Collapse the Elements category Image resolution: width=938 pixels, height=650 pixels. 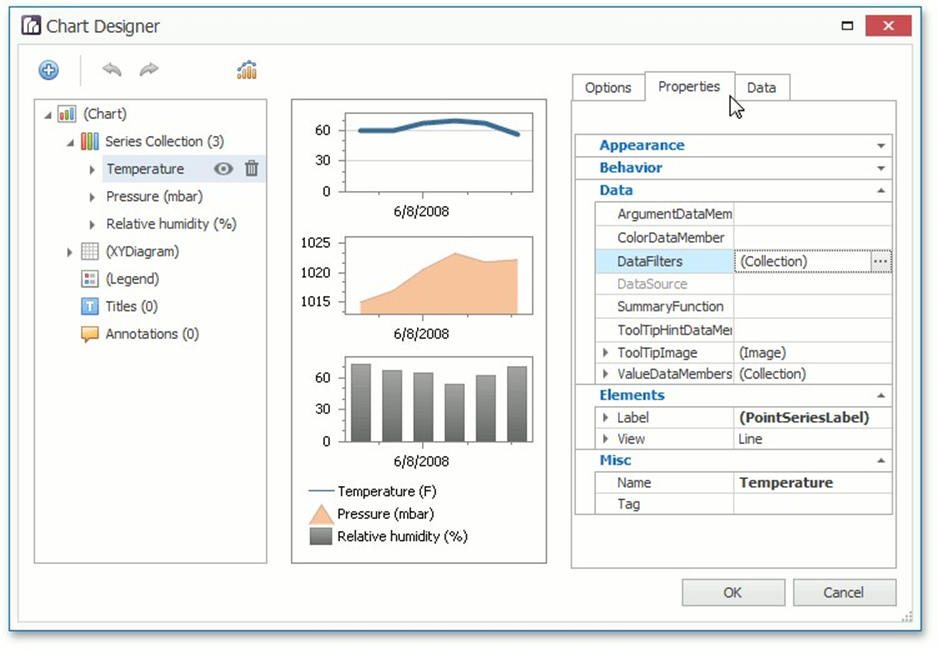click(881, 395)
